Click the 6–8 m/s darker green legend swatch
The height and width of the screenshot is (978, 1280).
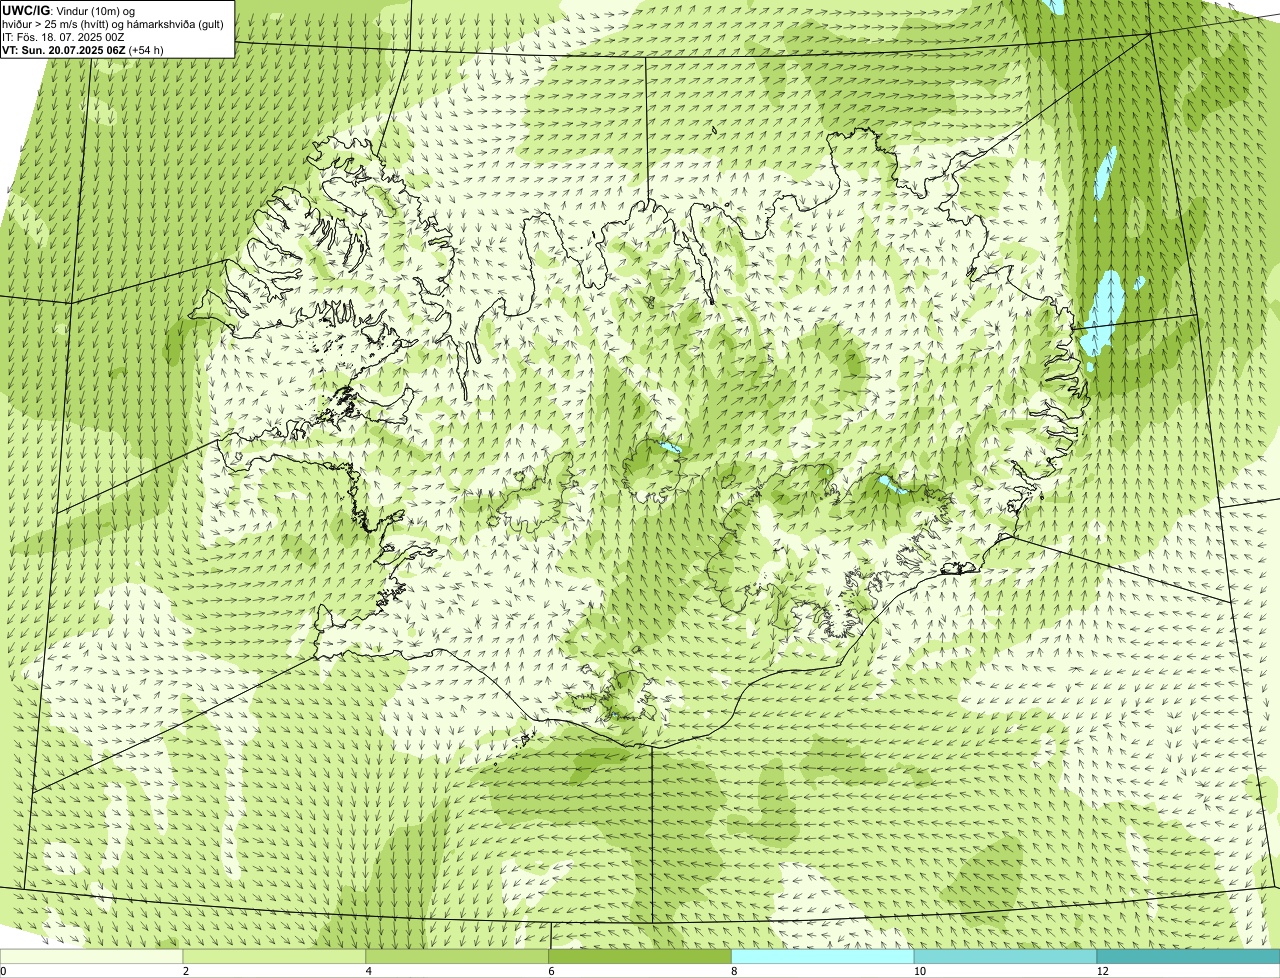click(641, 957)
